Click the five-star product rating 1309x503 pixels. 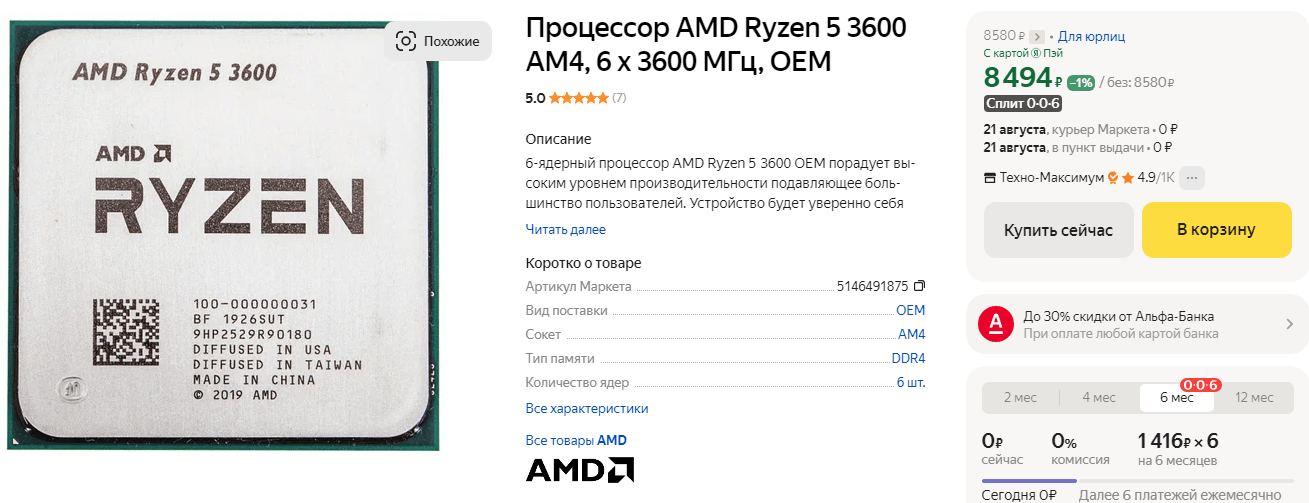click(578, 98)
